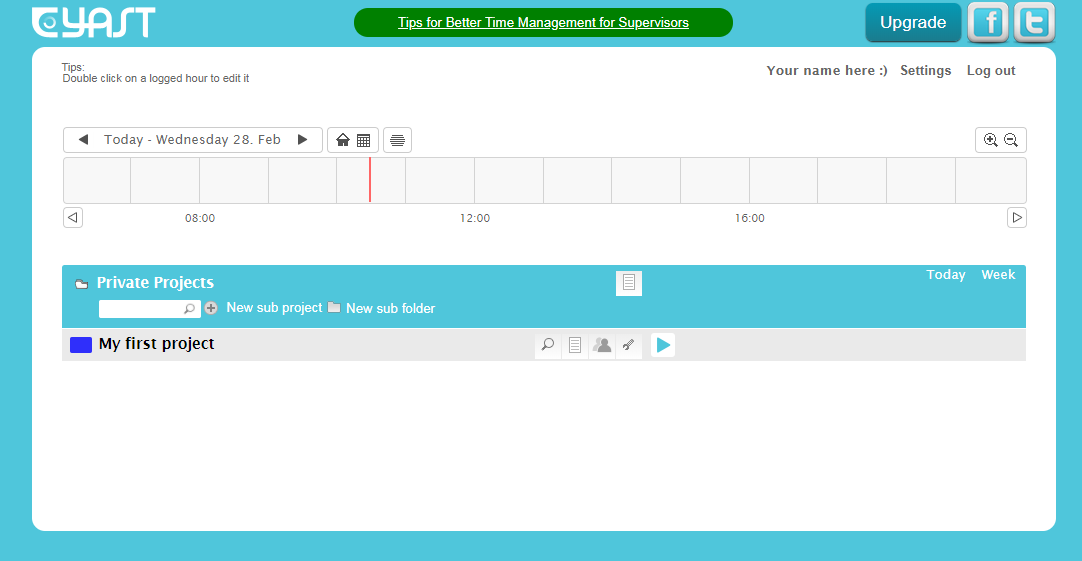Jump to today using home icon
This screenshot has width=1082, height=561.
click(x=343, y=140)
